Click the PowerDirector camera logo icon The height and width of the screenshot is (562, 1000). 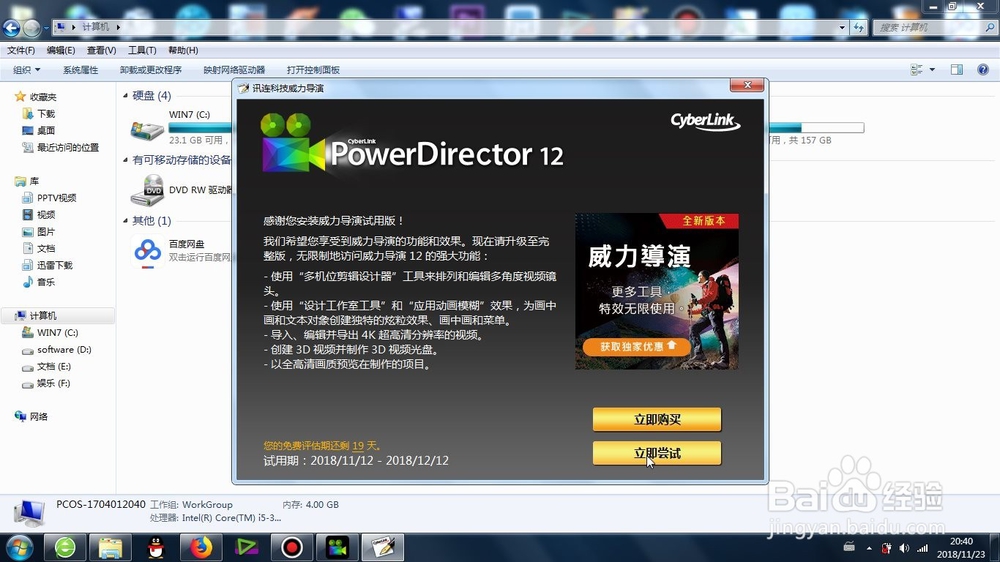pos(293,143)
